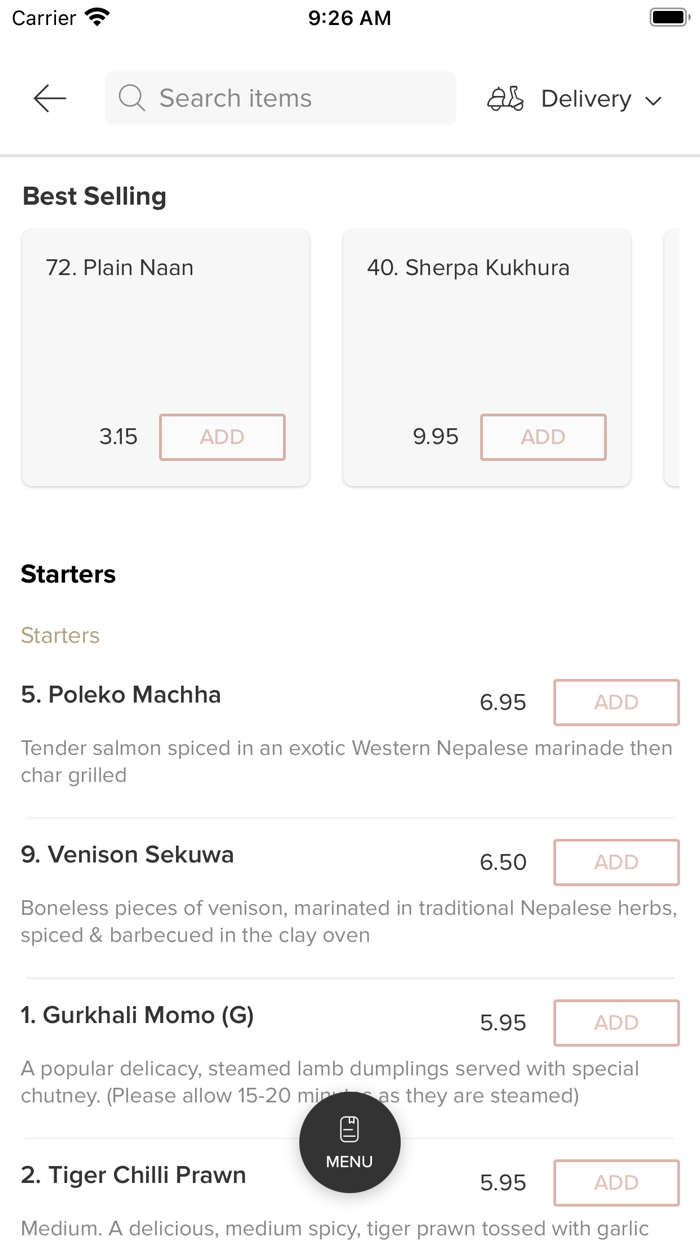Select the Venison Sekuwa item title
This screenshot has height=1244, width=700.
127,855
